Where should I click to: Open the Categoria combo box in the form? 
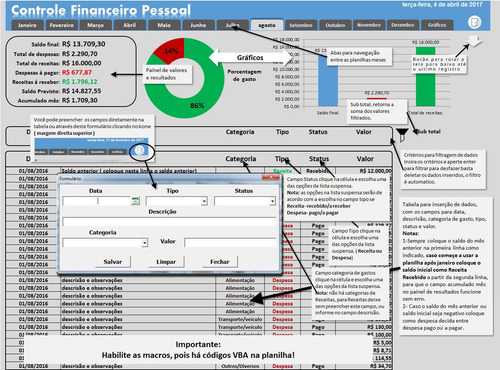(144, 243)
